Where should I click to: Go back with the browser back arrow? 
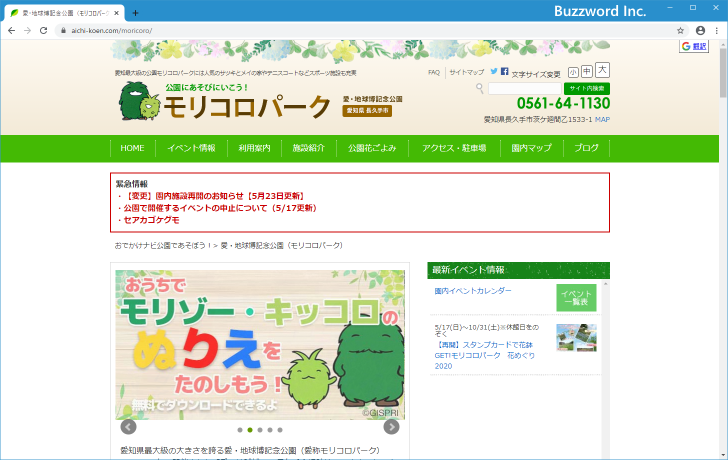(x=12, y=31)
